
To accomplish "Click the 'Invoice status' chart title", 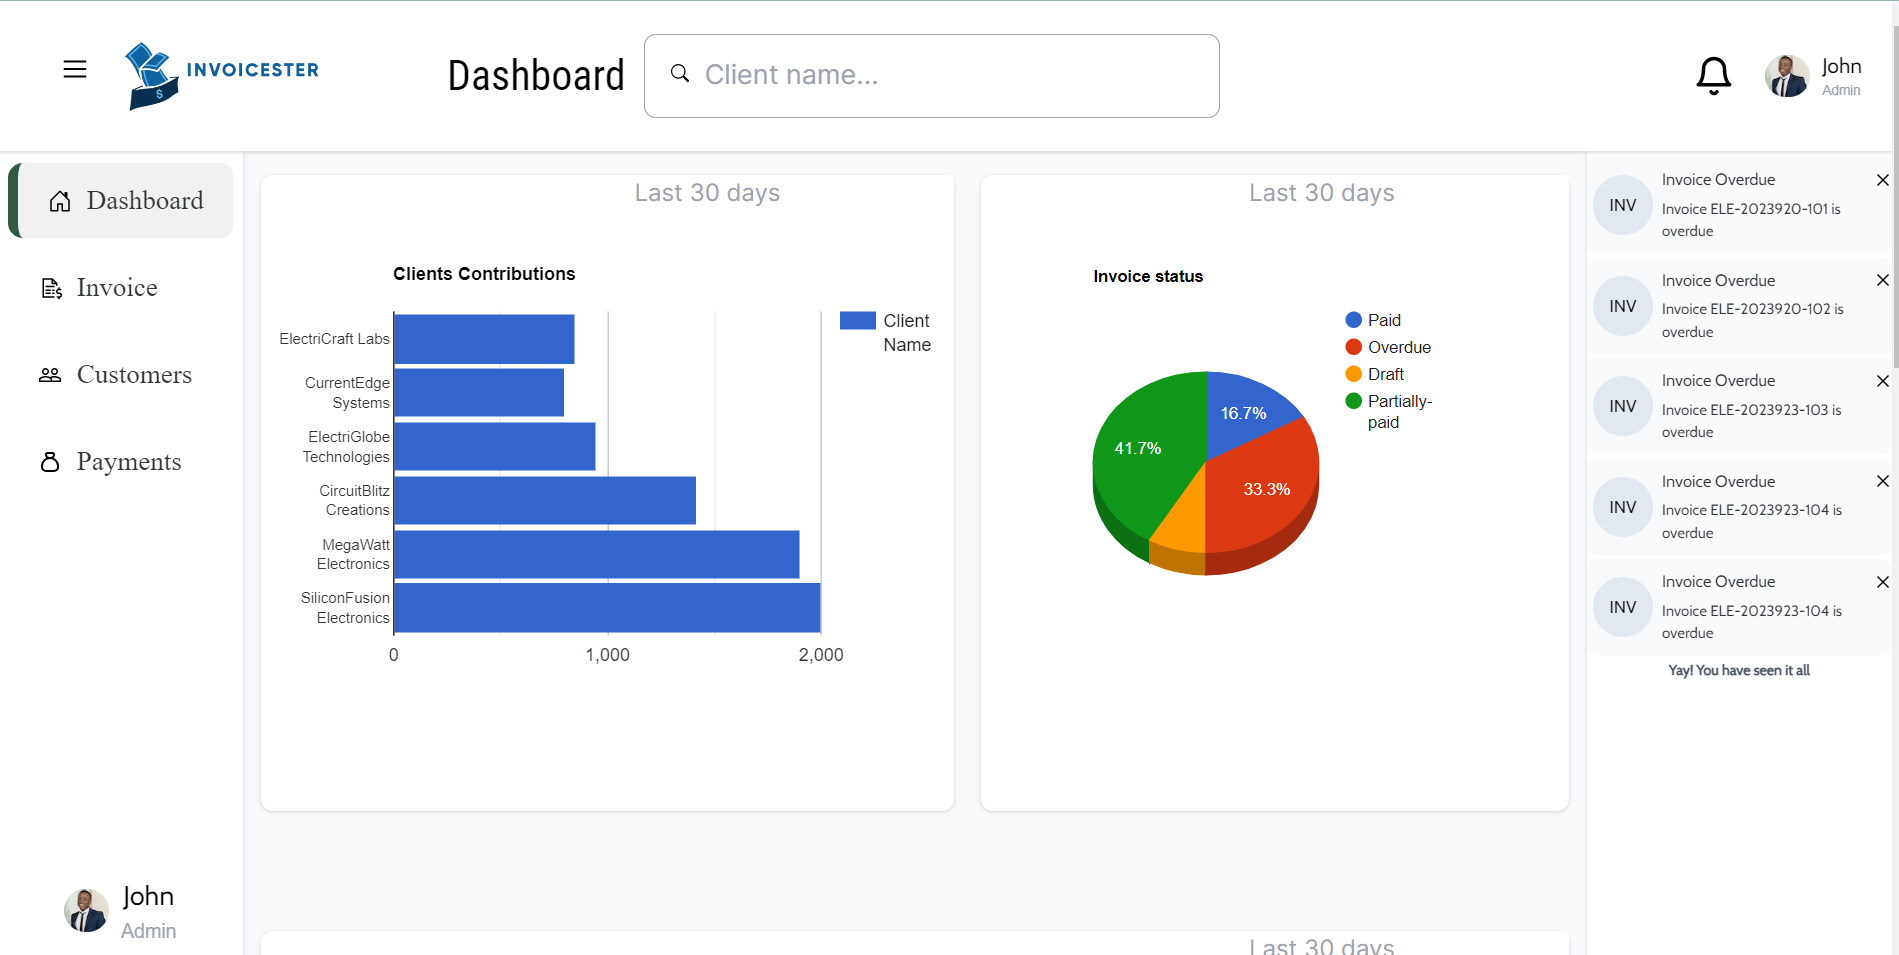I will pos(1148,276).
